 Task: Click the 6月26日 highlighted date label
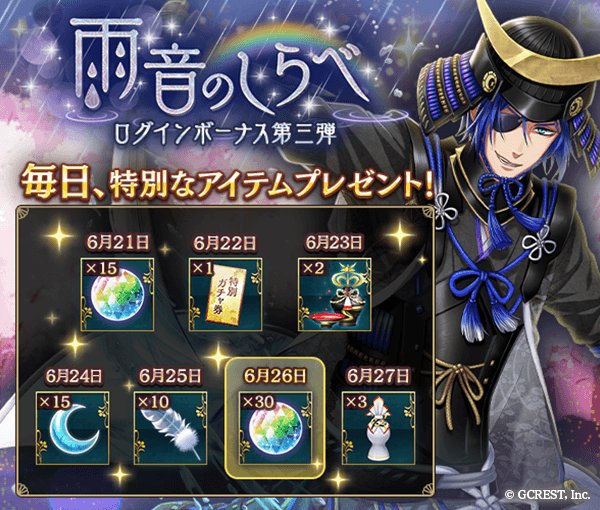click(276, 376)
